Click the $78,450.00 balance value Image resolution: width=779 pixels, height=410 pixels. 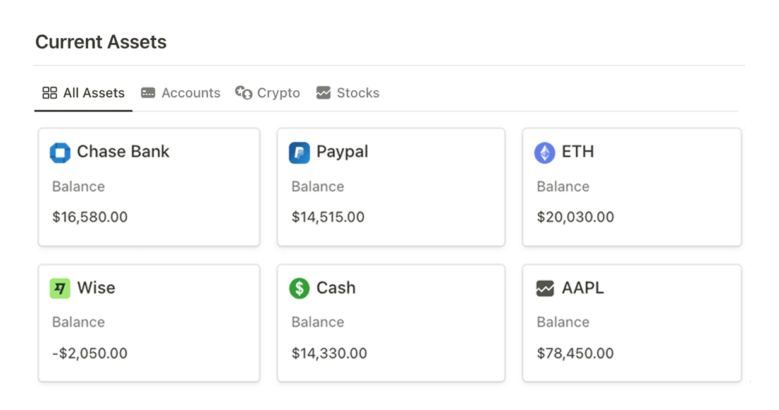pos(575,353)
